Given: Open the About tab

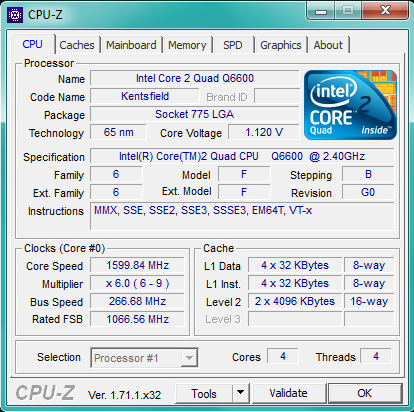Looking at the screenshot, I should pos(328,45).
